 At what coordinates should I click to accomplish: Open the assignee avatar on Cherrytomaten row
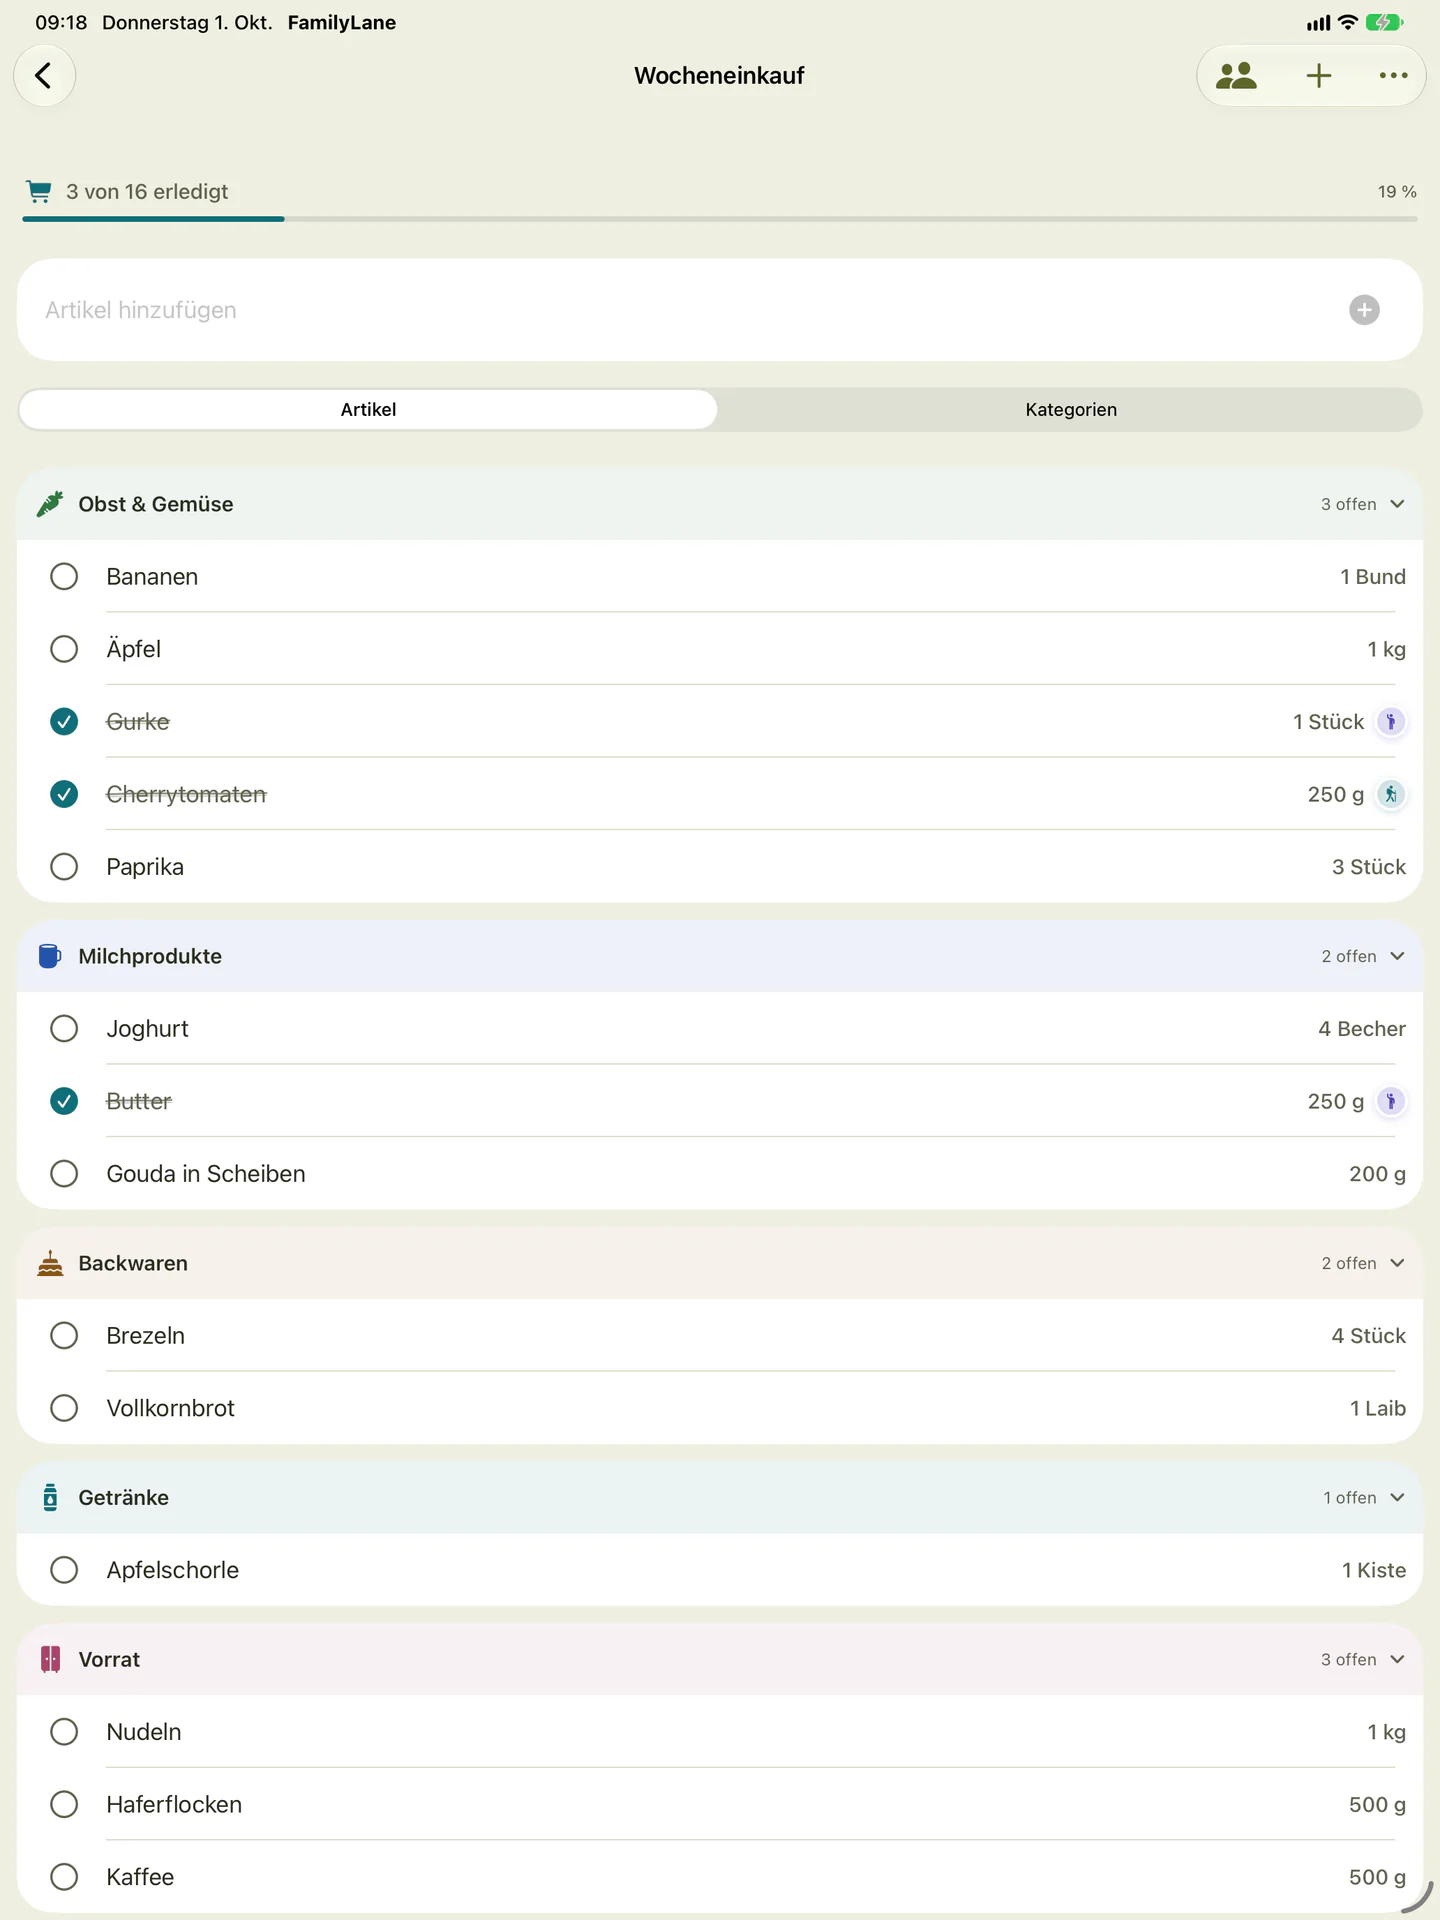coord(1391,794)
